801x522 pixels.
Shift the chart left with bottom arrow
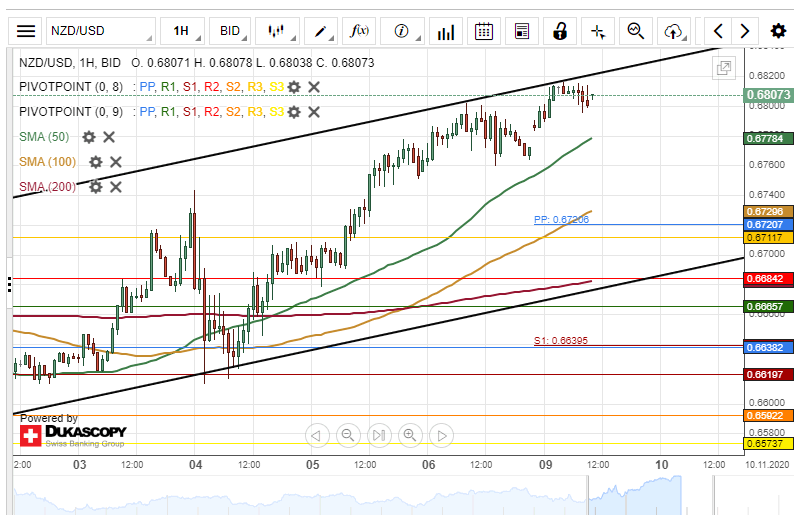point(317,436)
